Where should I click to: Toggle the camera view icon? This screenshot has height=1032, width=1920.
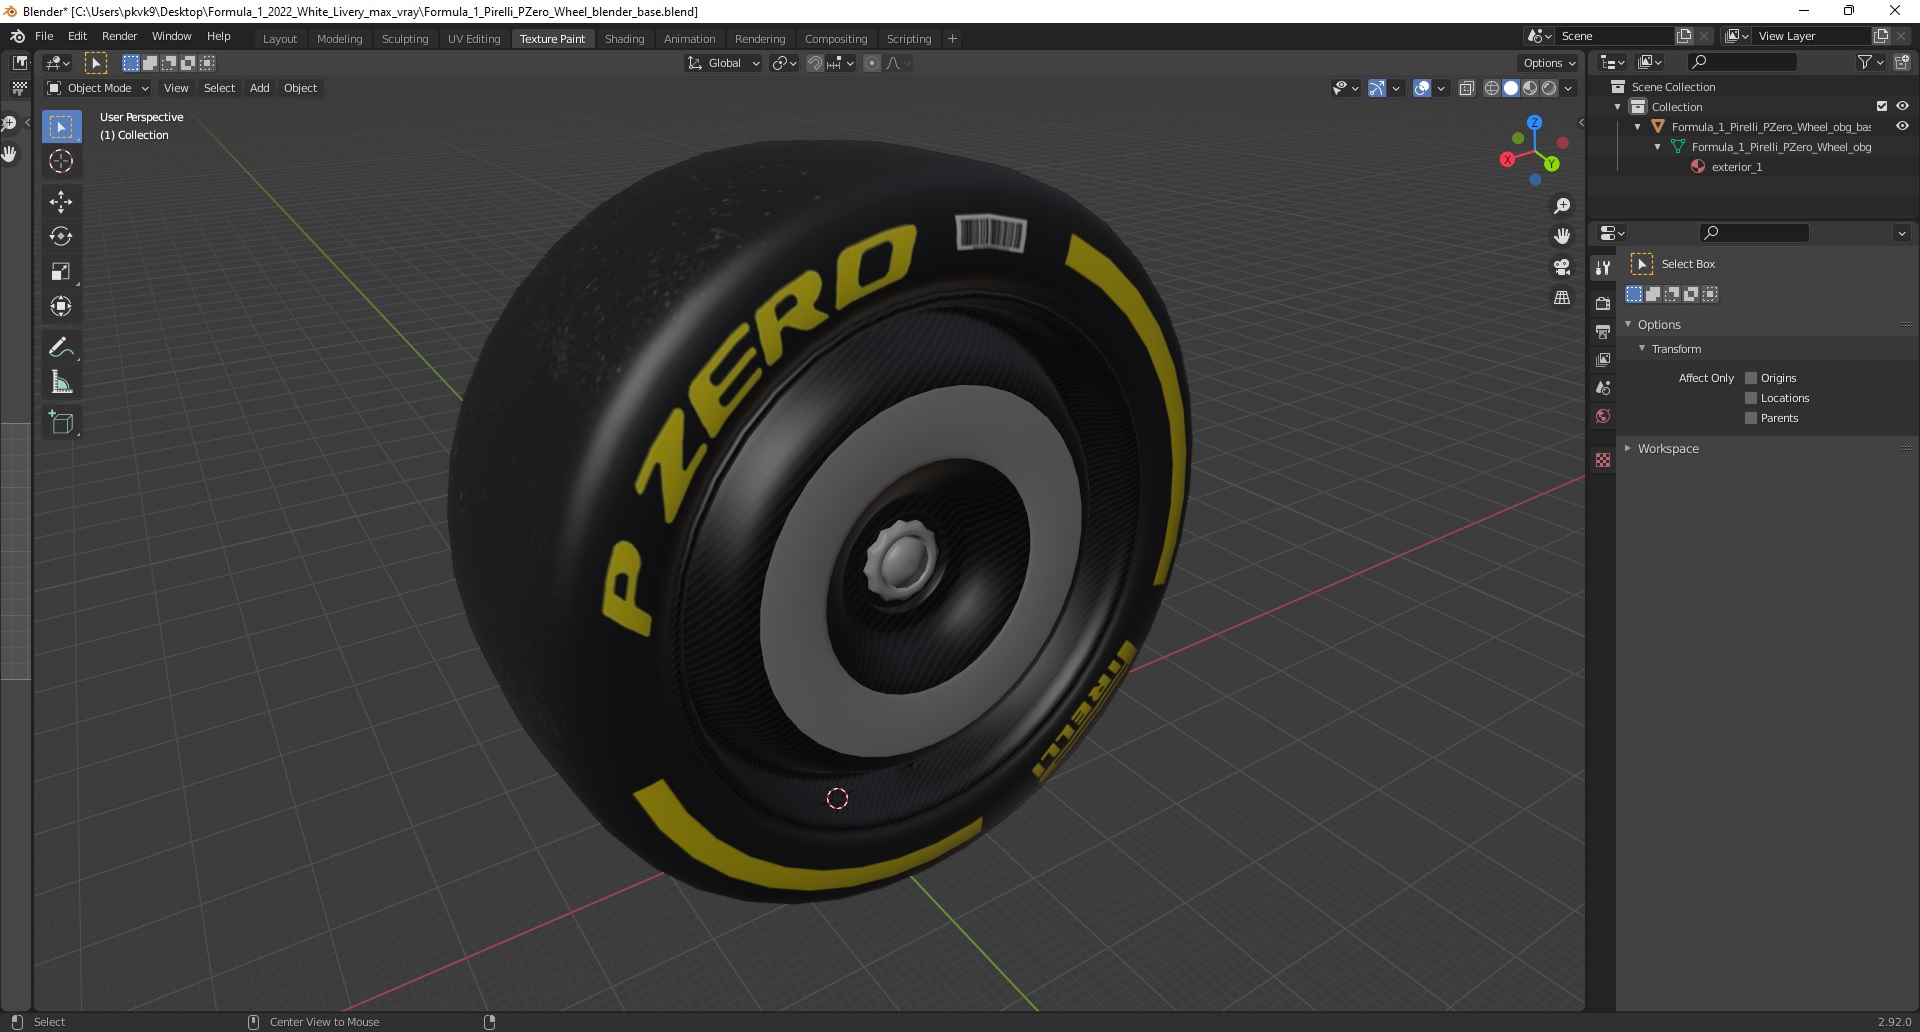point(1562,267)
